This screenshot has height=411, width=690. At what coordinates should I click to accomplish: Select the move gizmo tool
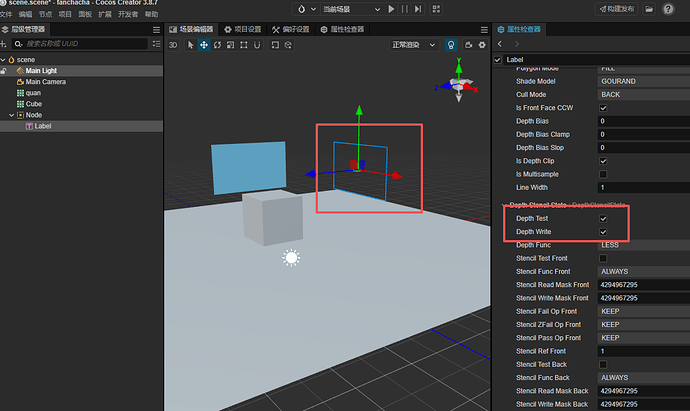204,45
